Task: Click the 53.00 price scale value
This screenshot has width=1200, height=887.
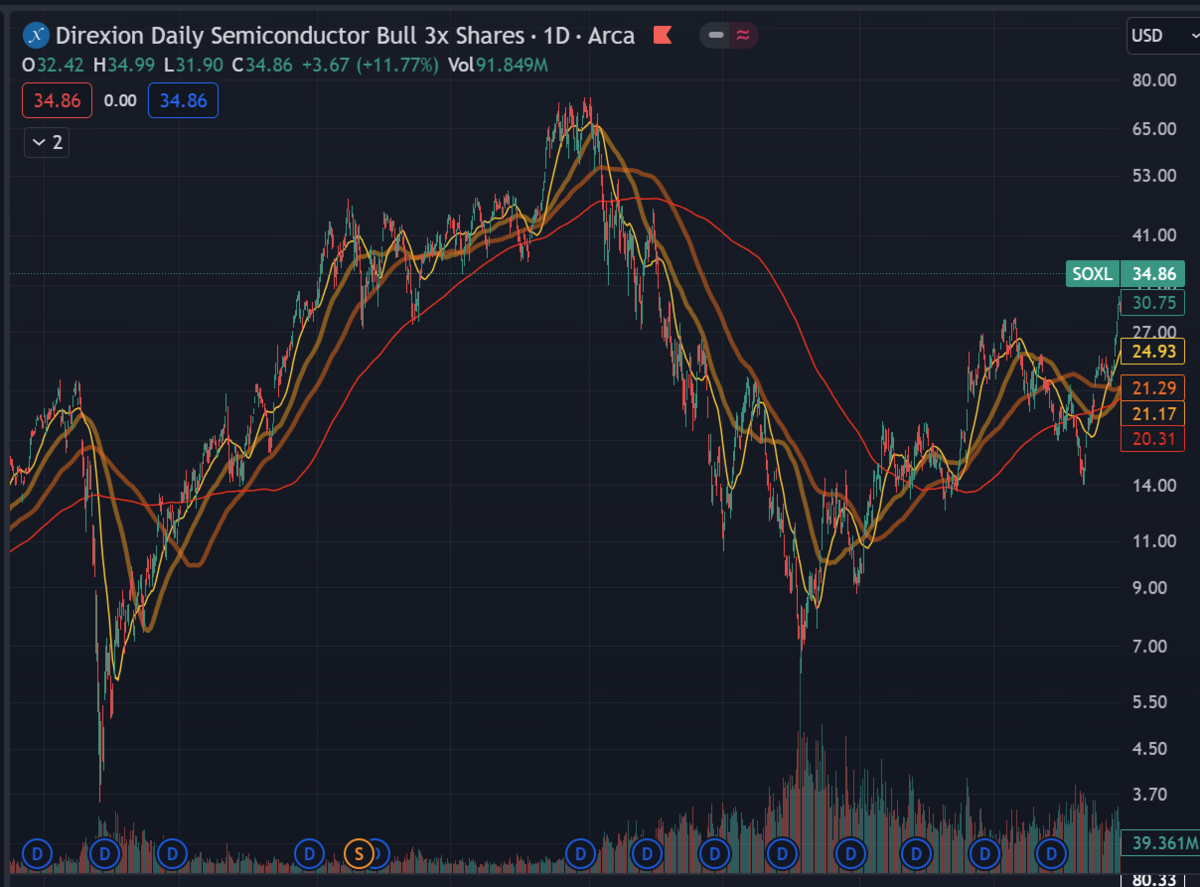Action: click(1153, 176)
